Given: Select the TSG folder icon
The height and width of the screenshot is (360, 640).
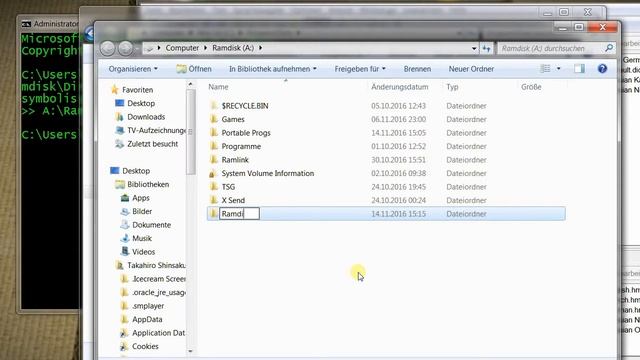Looking at the screenshot, I should click(x=213, y=187).
